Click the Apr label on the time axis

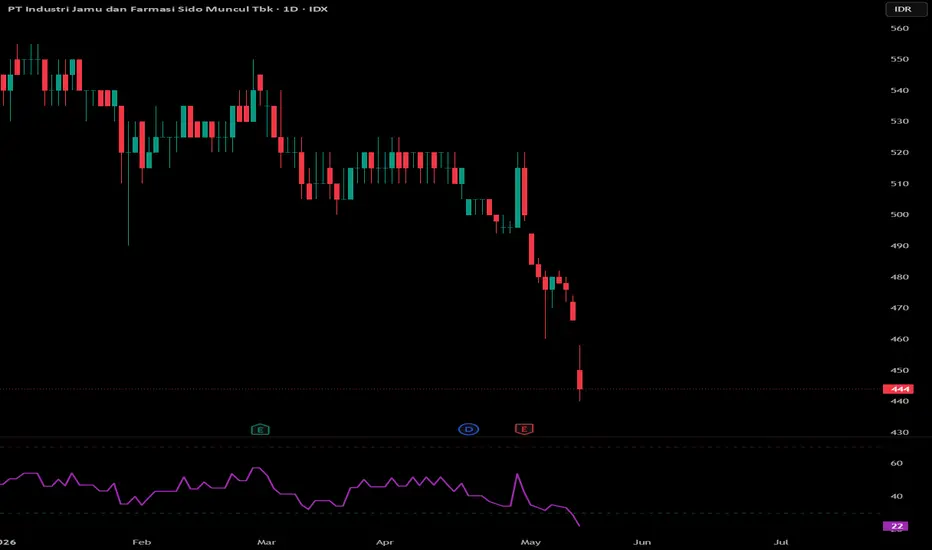pos(385,542)
